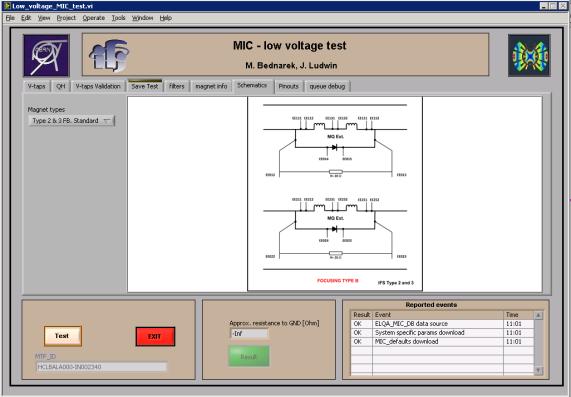
Task: Click the IFJ logo in header
Action: coord(109,55)
